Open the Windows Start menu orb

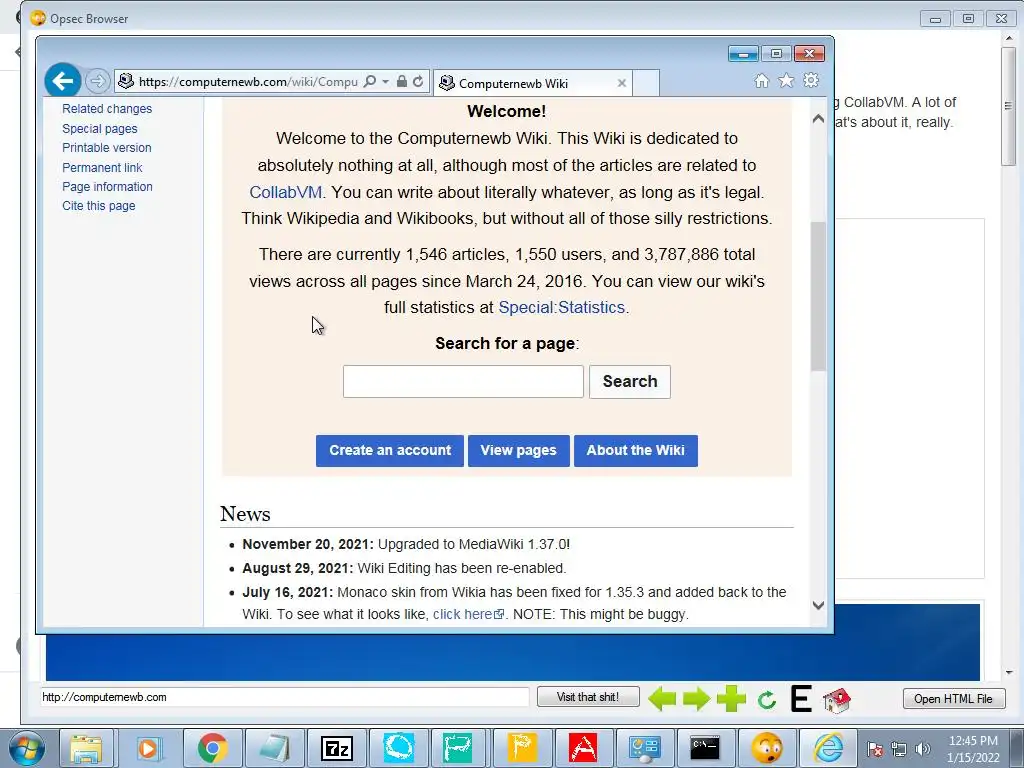26,748
